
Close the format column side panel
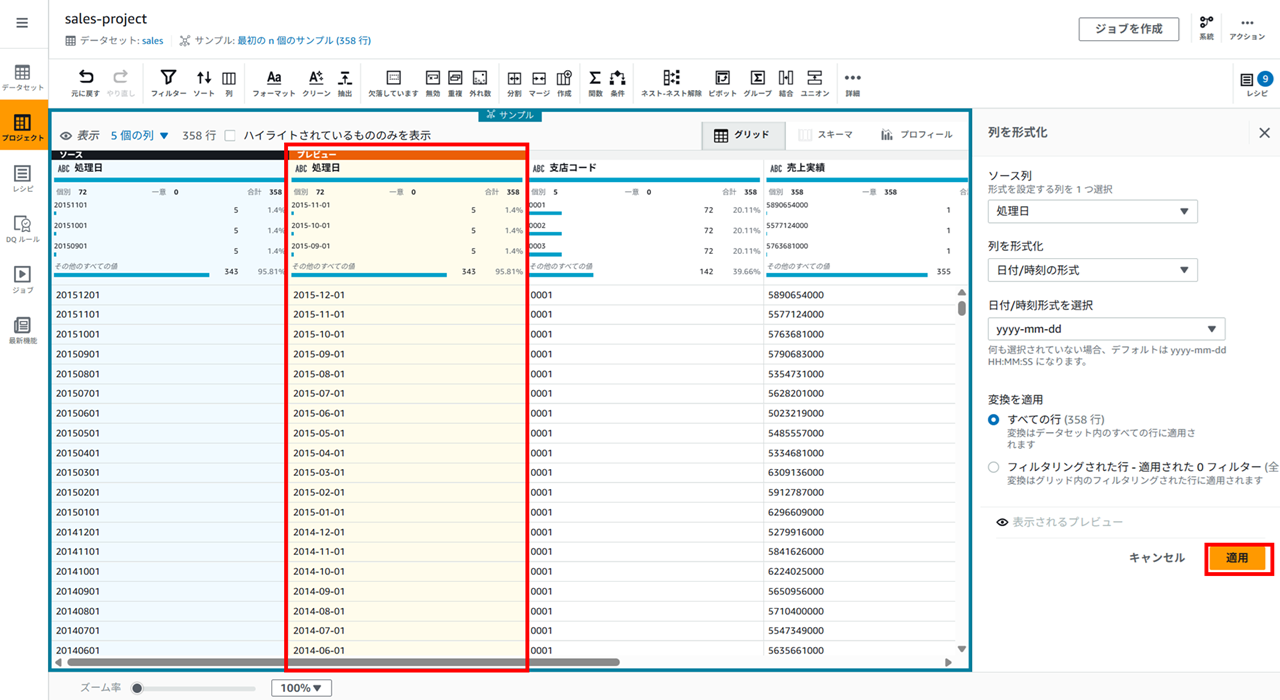tap(1263, 132)
